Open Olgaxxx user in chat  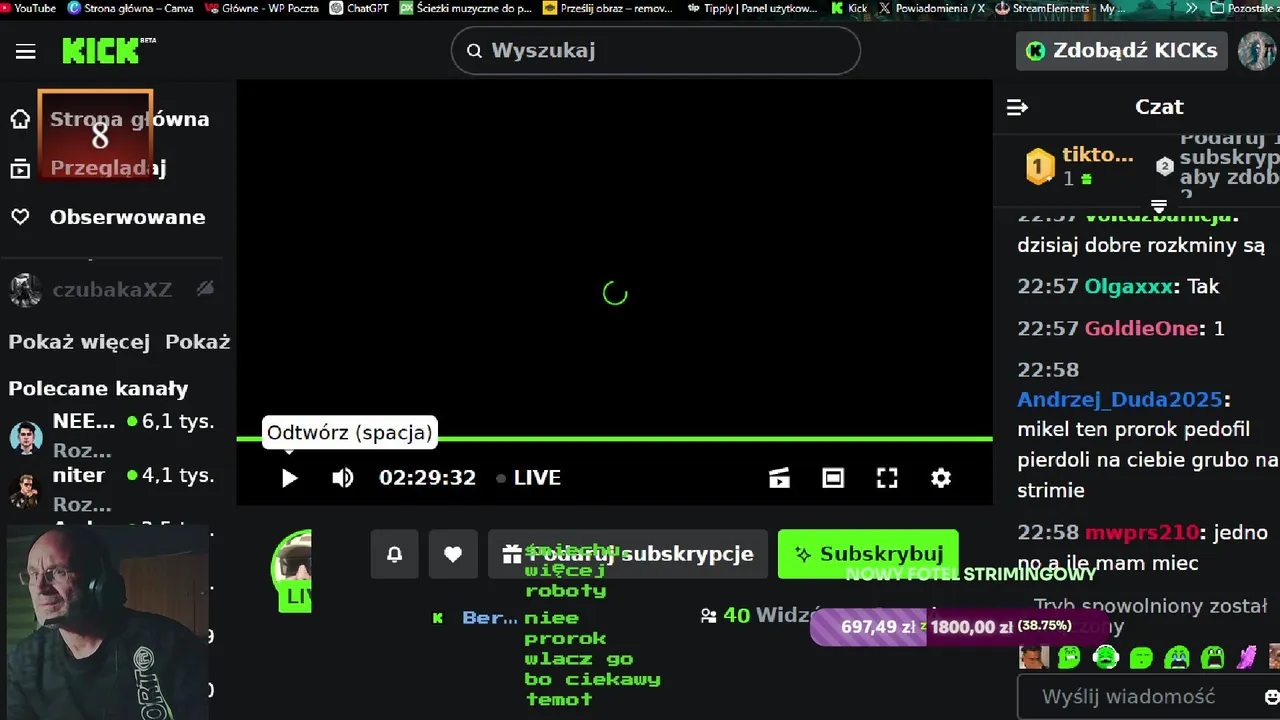(1128, 287)
